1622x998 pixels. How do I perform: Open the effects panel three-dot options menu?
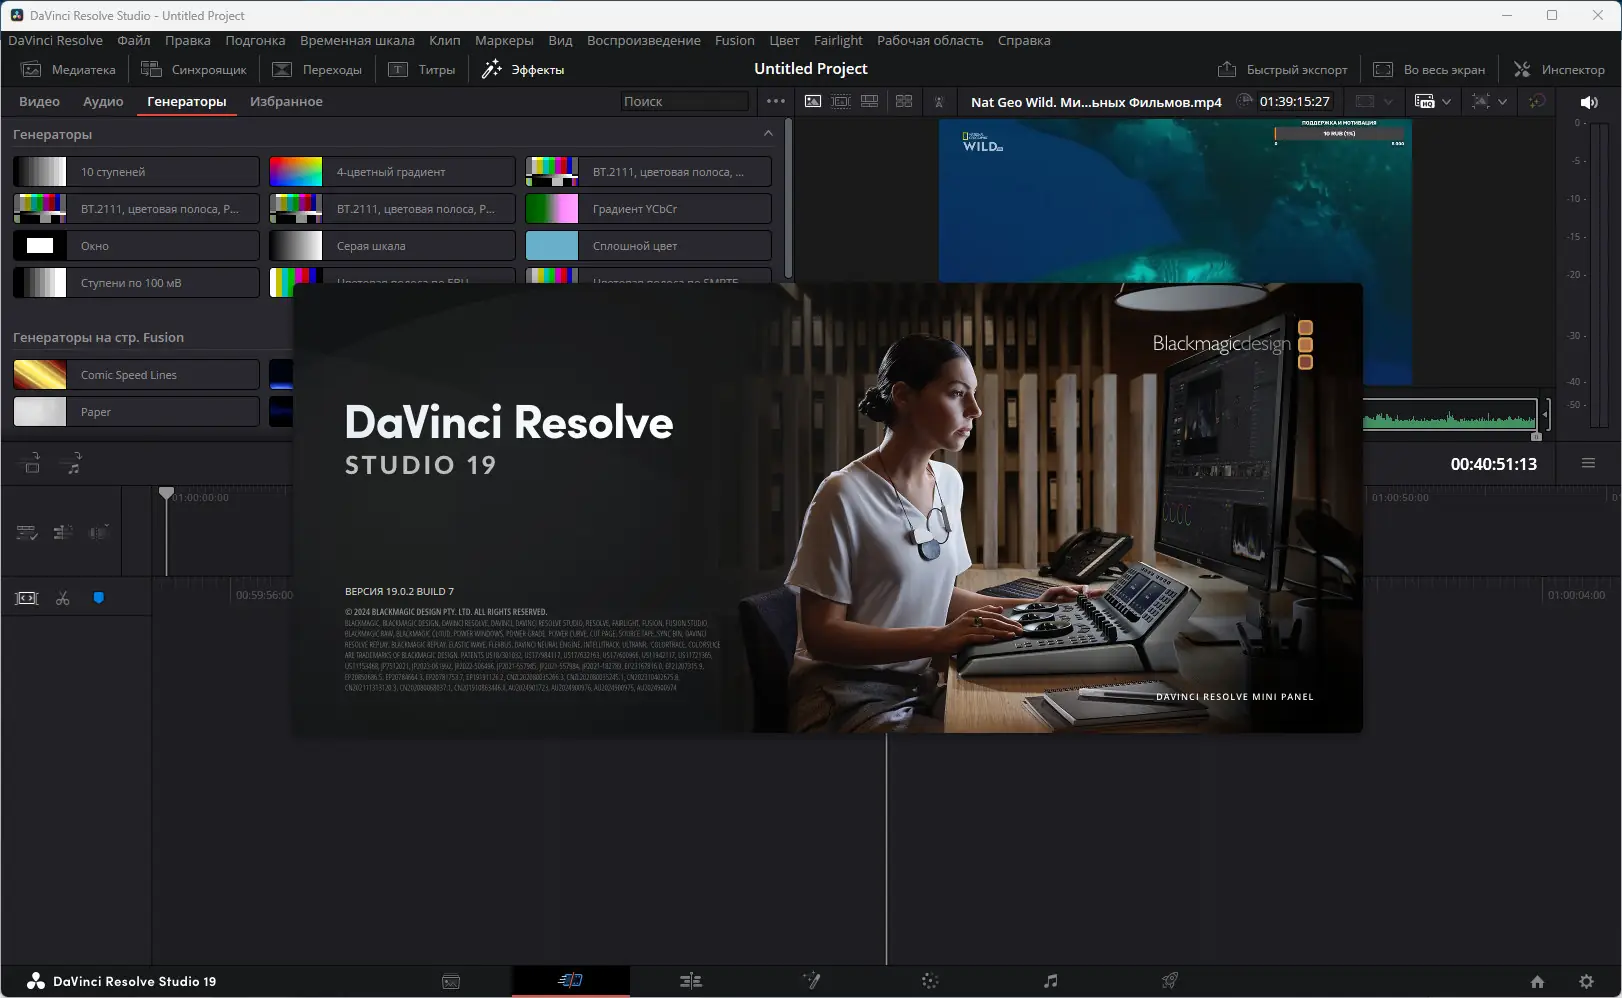pos(776,101)
